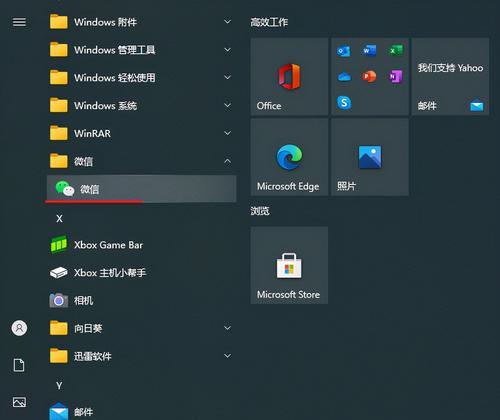Expand the Windows 轻松使用 folder chevron
500x420 pixels.
click(x=227, y=78)
